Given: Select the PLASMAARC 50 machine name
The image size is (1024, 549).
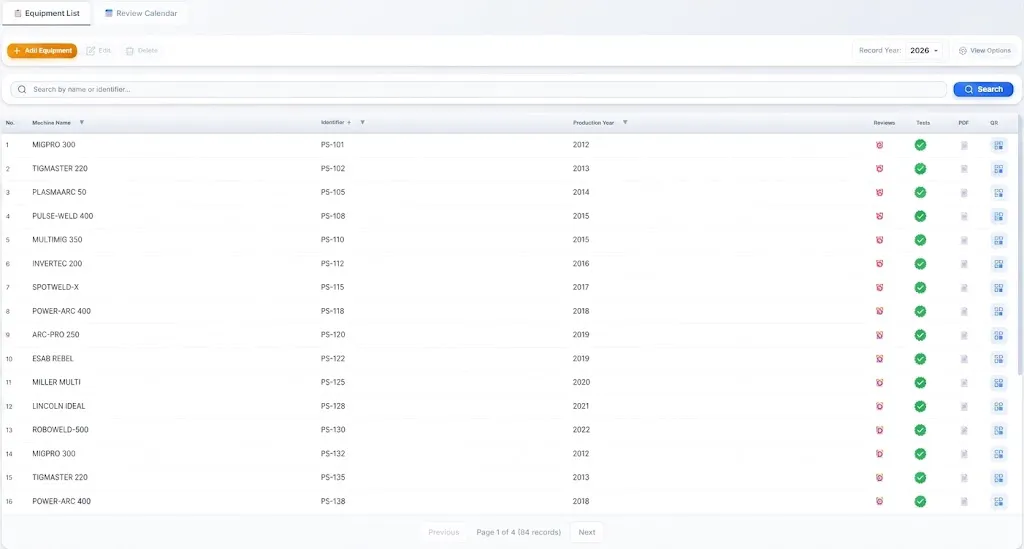Looking at the screenshot, I should coord(59,192).
